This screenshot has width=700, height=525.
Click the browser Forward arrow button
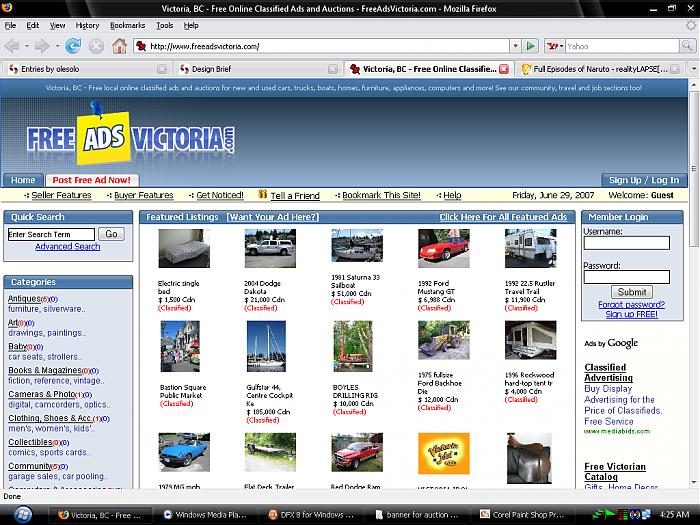click(x=42, y=46)
